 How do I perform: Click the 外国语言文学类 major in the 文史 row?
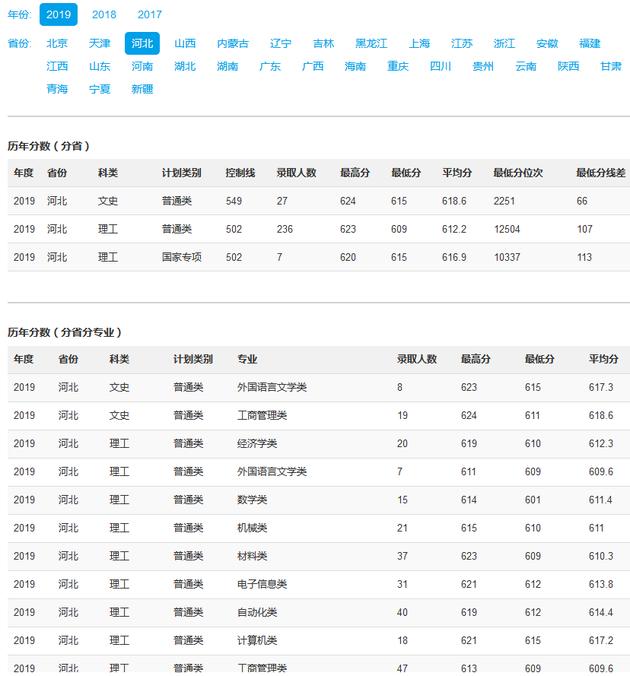[x=272, y=387]
